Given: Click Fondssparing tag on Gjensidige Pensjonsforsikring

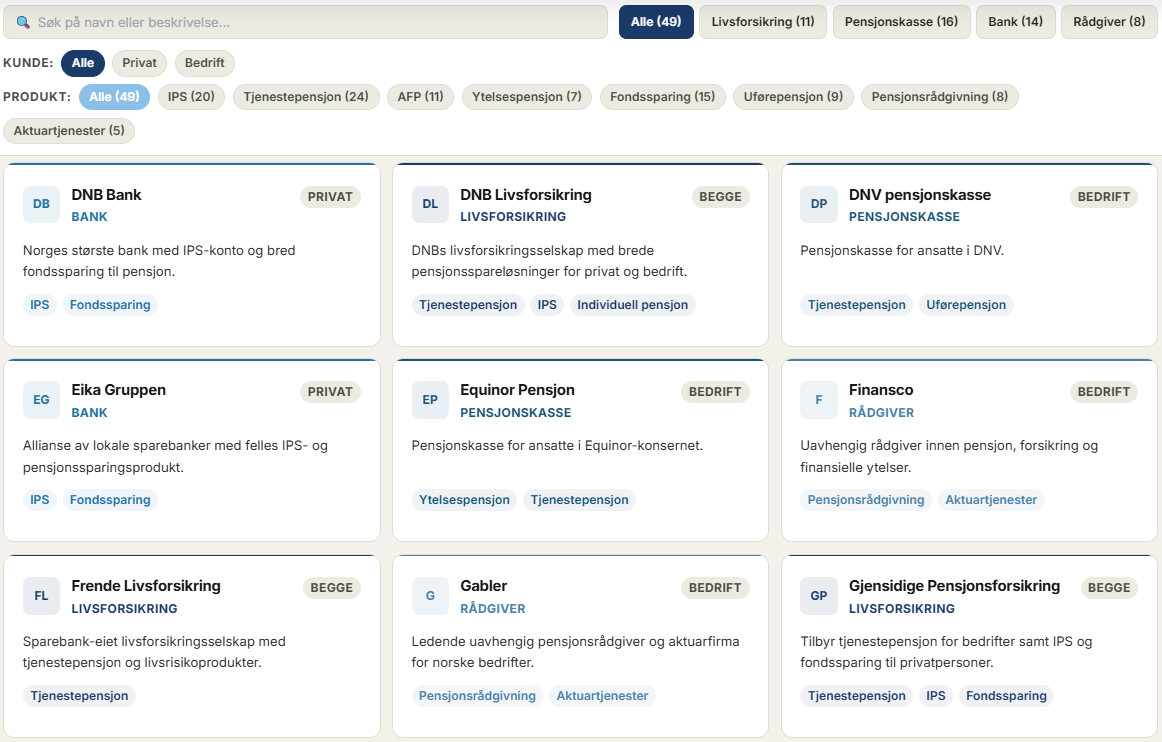Looking at the screenshot, I should [x=1006, y=696].
